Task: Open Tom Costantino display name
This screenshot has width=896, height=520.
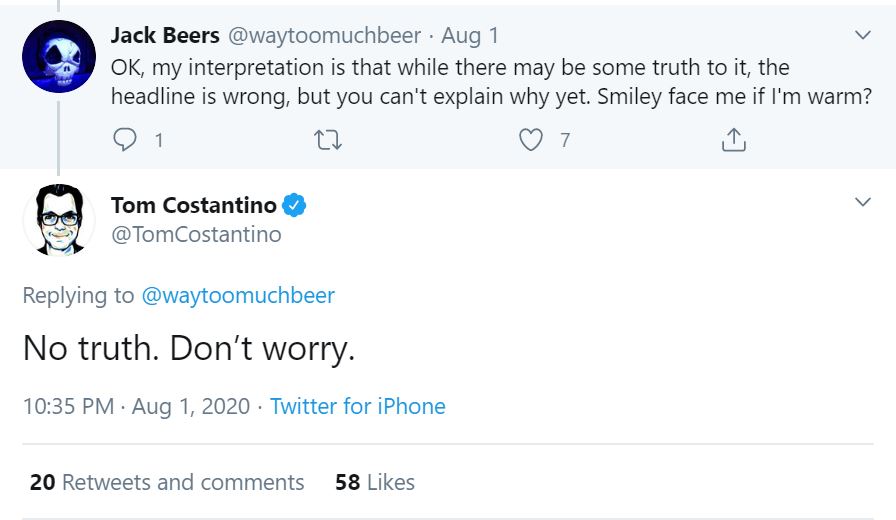Action: click(x=194, y=206)
